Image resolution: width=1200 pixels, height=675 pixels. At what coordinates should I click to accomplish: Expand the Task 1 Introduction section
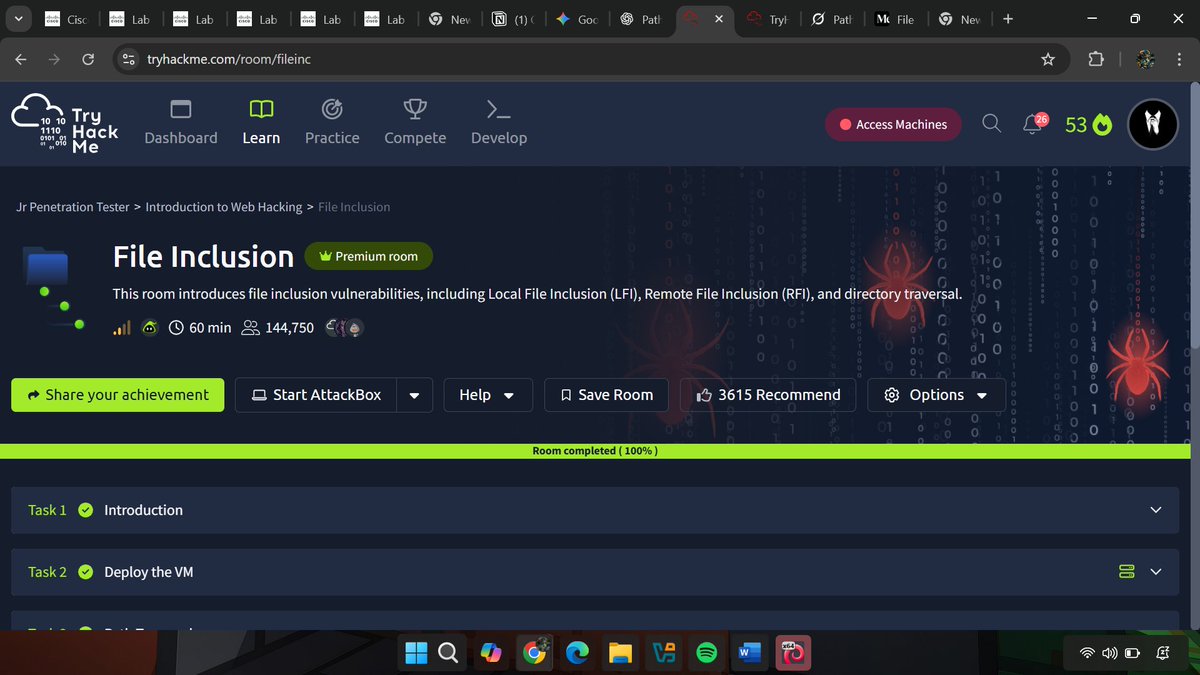(1155, 510)
